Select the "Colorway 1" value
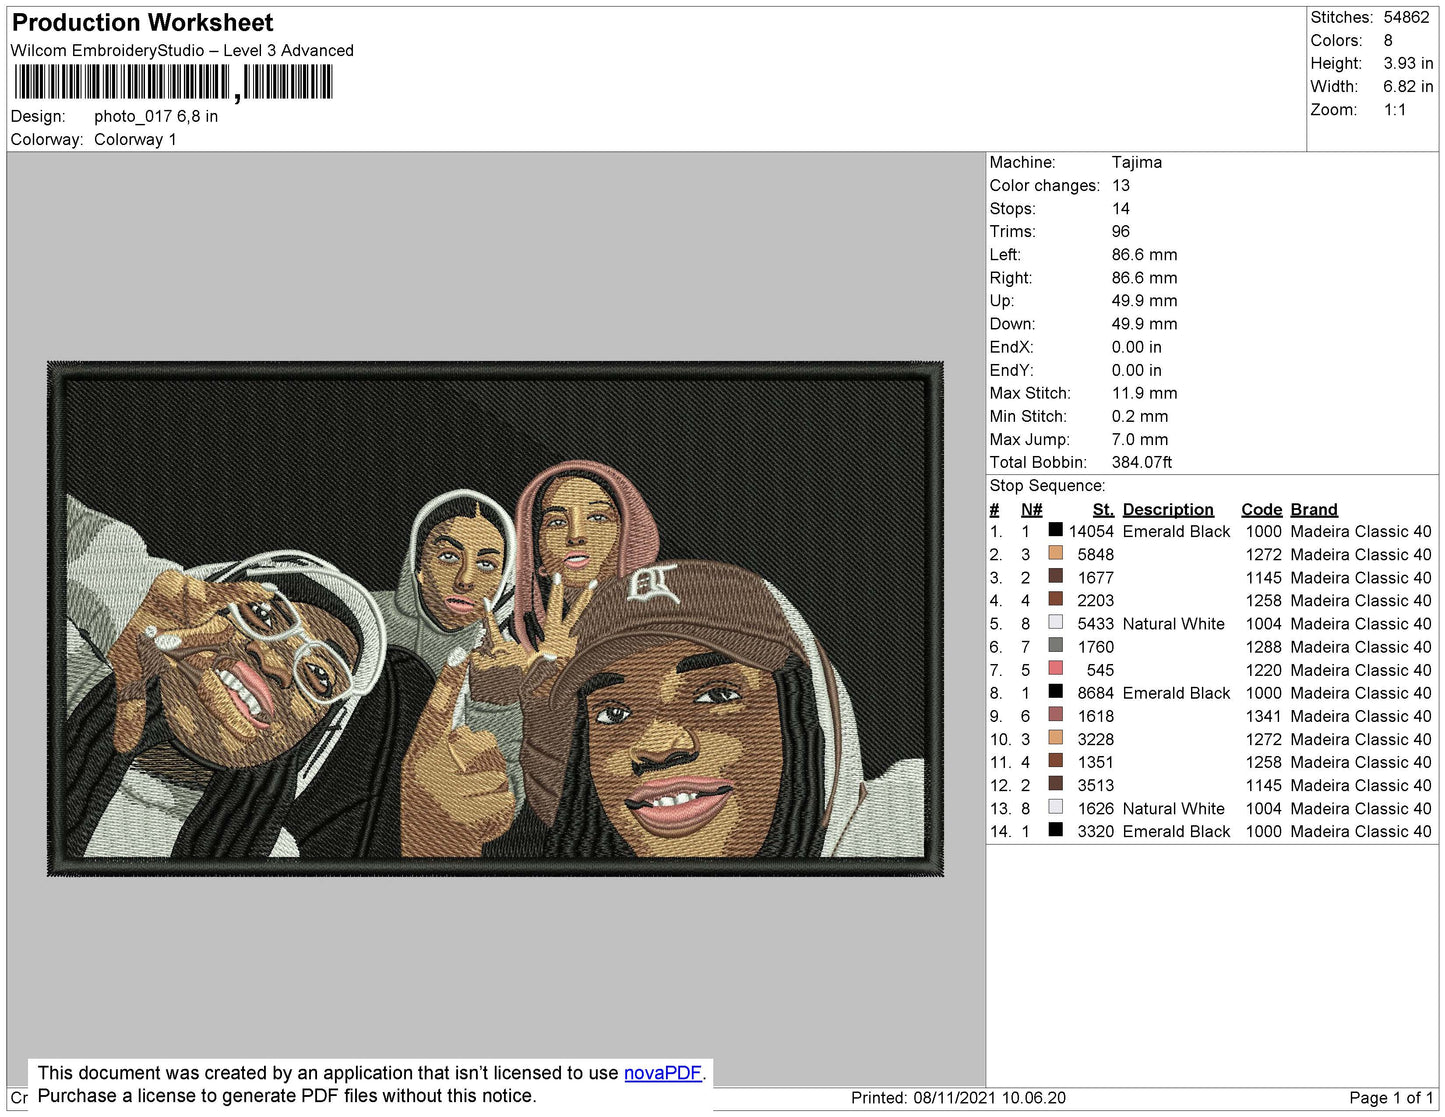 click(135, 139)
